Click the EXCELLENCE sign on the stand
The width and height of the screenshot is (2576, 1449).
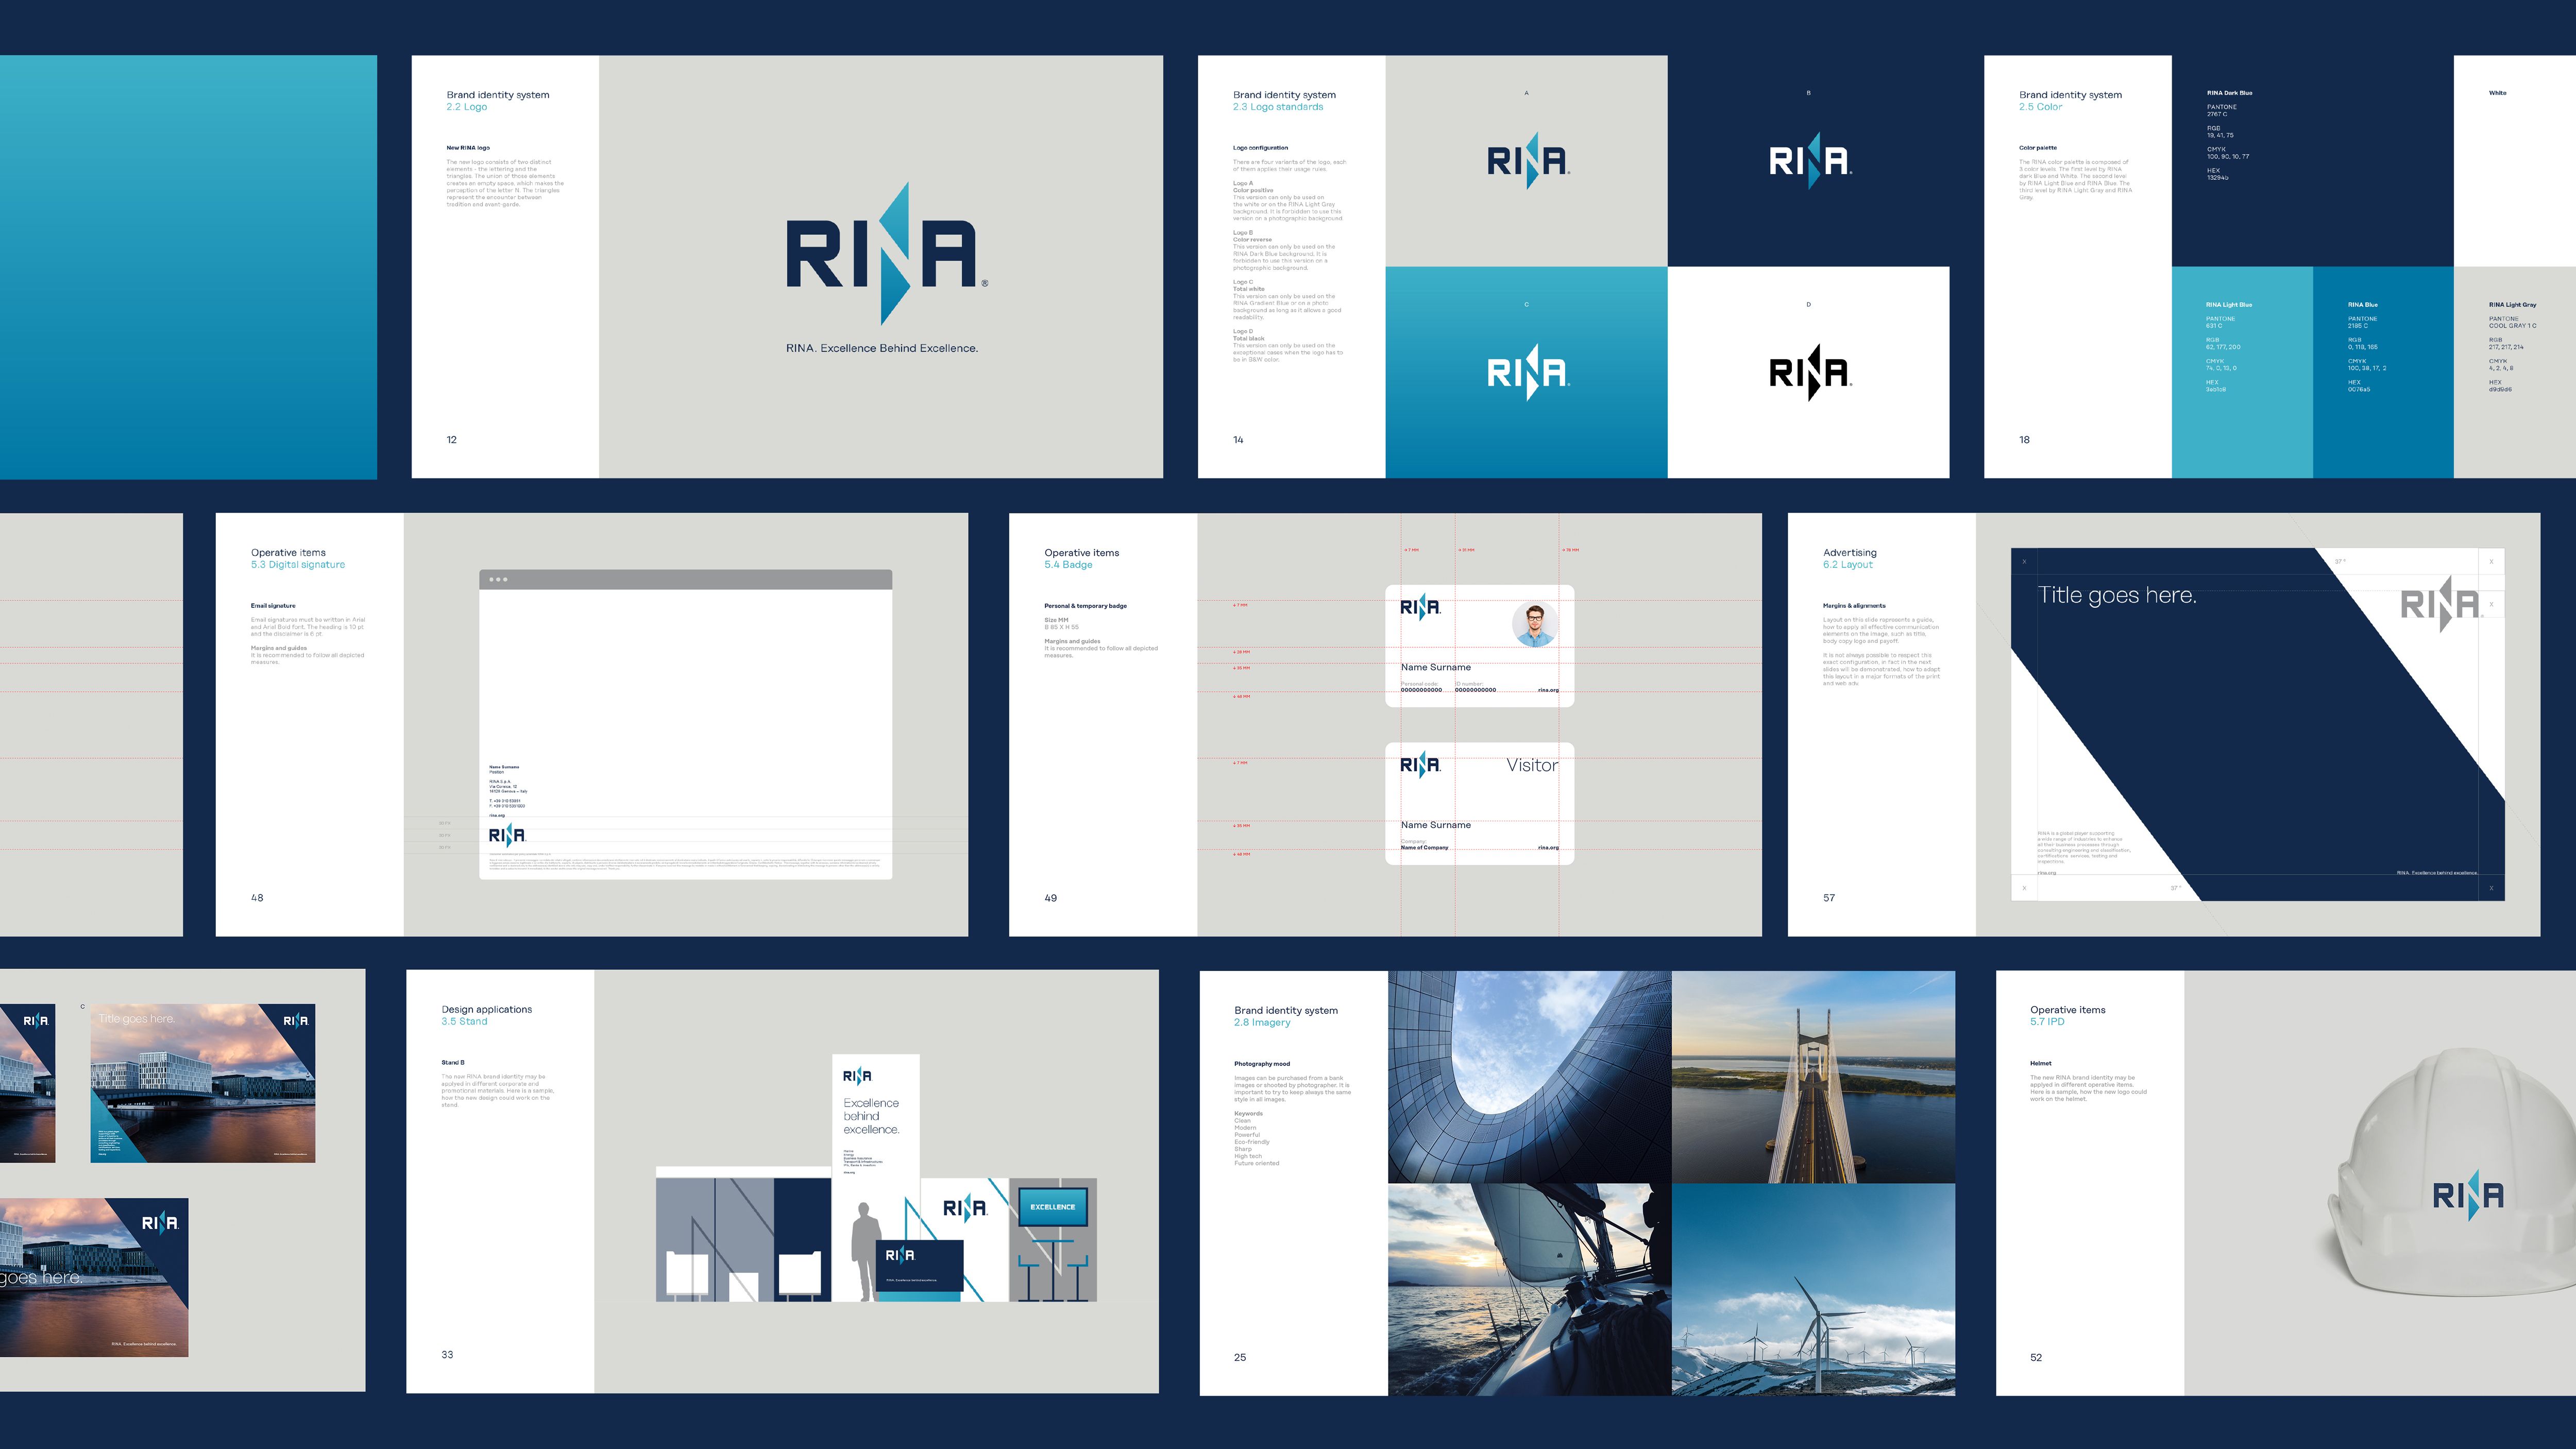coord(1052,1207)
